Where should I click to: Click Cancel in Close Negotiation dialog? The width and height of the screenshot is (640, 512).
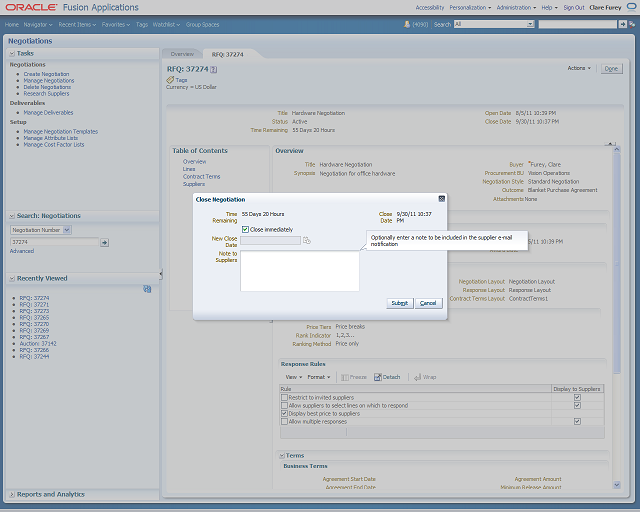click(x=429, y=303)
